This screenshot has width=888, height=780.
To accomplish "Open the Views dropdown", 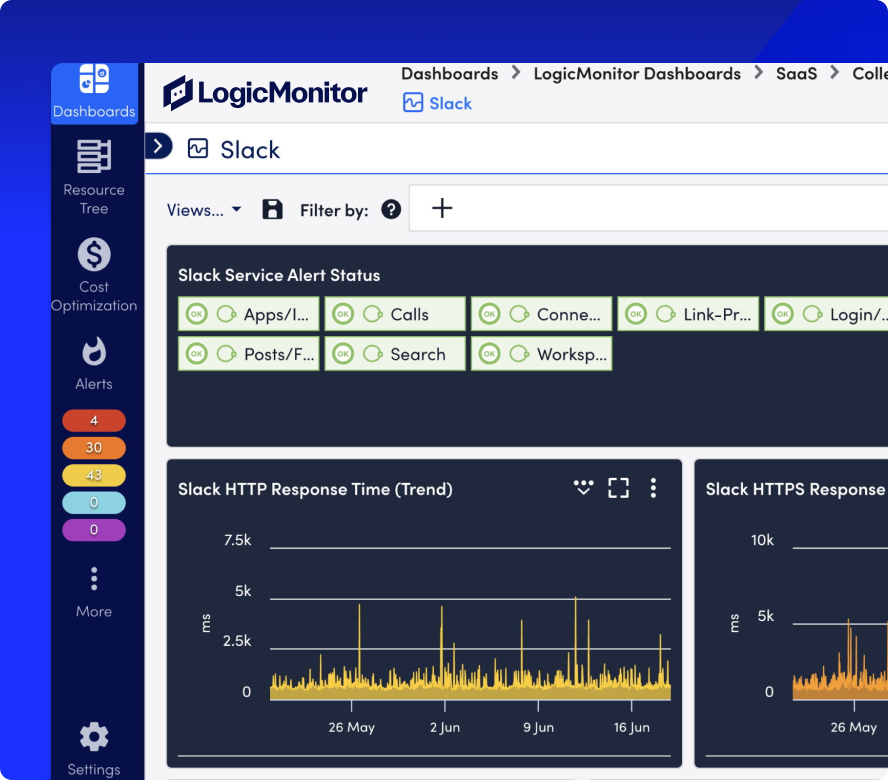I will [204, 210].
